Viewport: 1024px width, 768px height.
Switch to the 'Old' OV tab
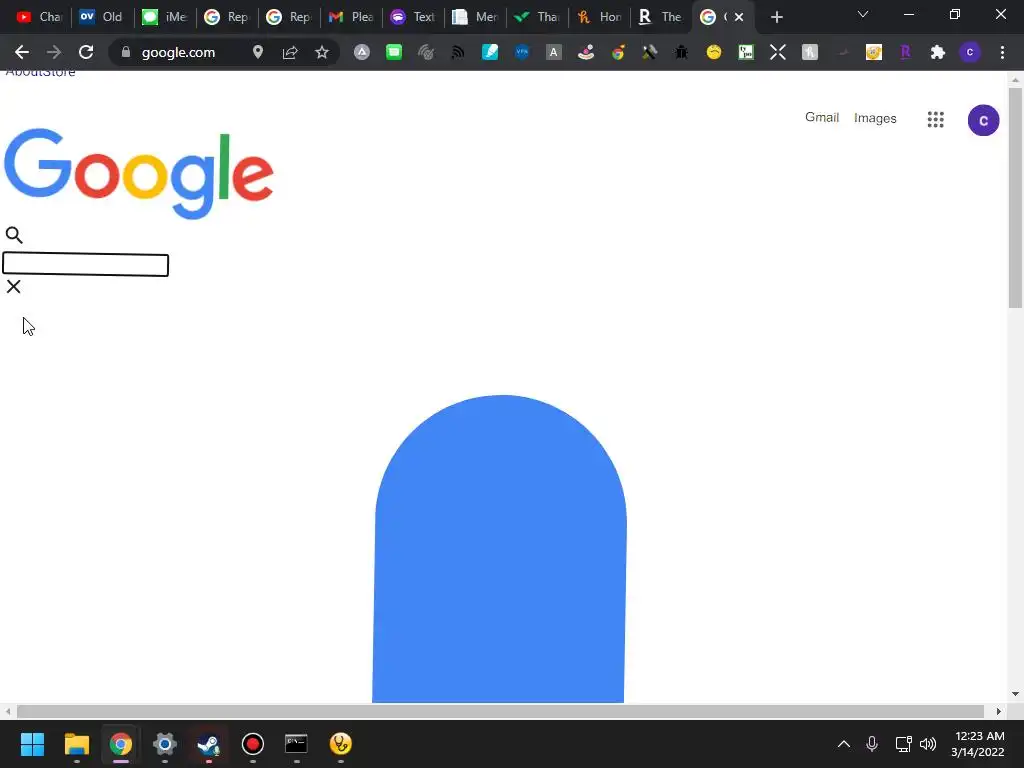click(102, 17)
